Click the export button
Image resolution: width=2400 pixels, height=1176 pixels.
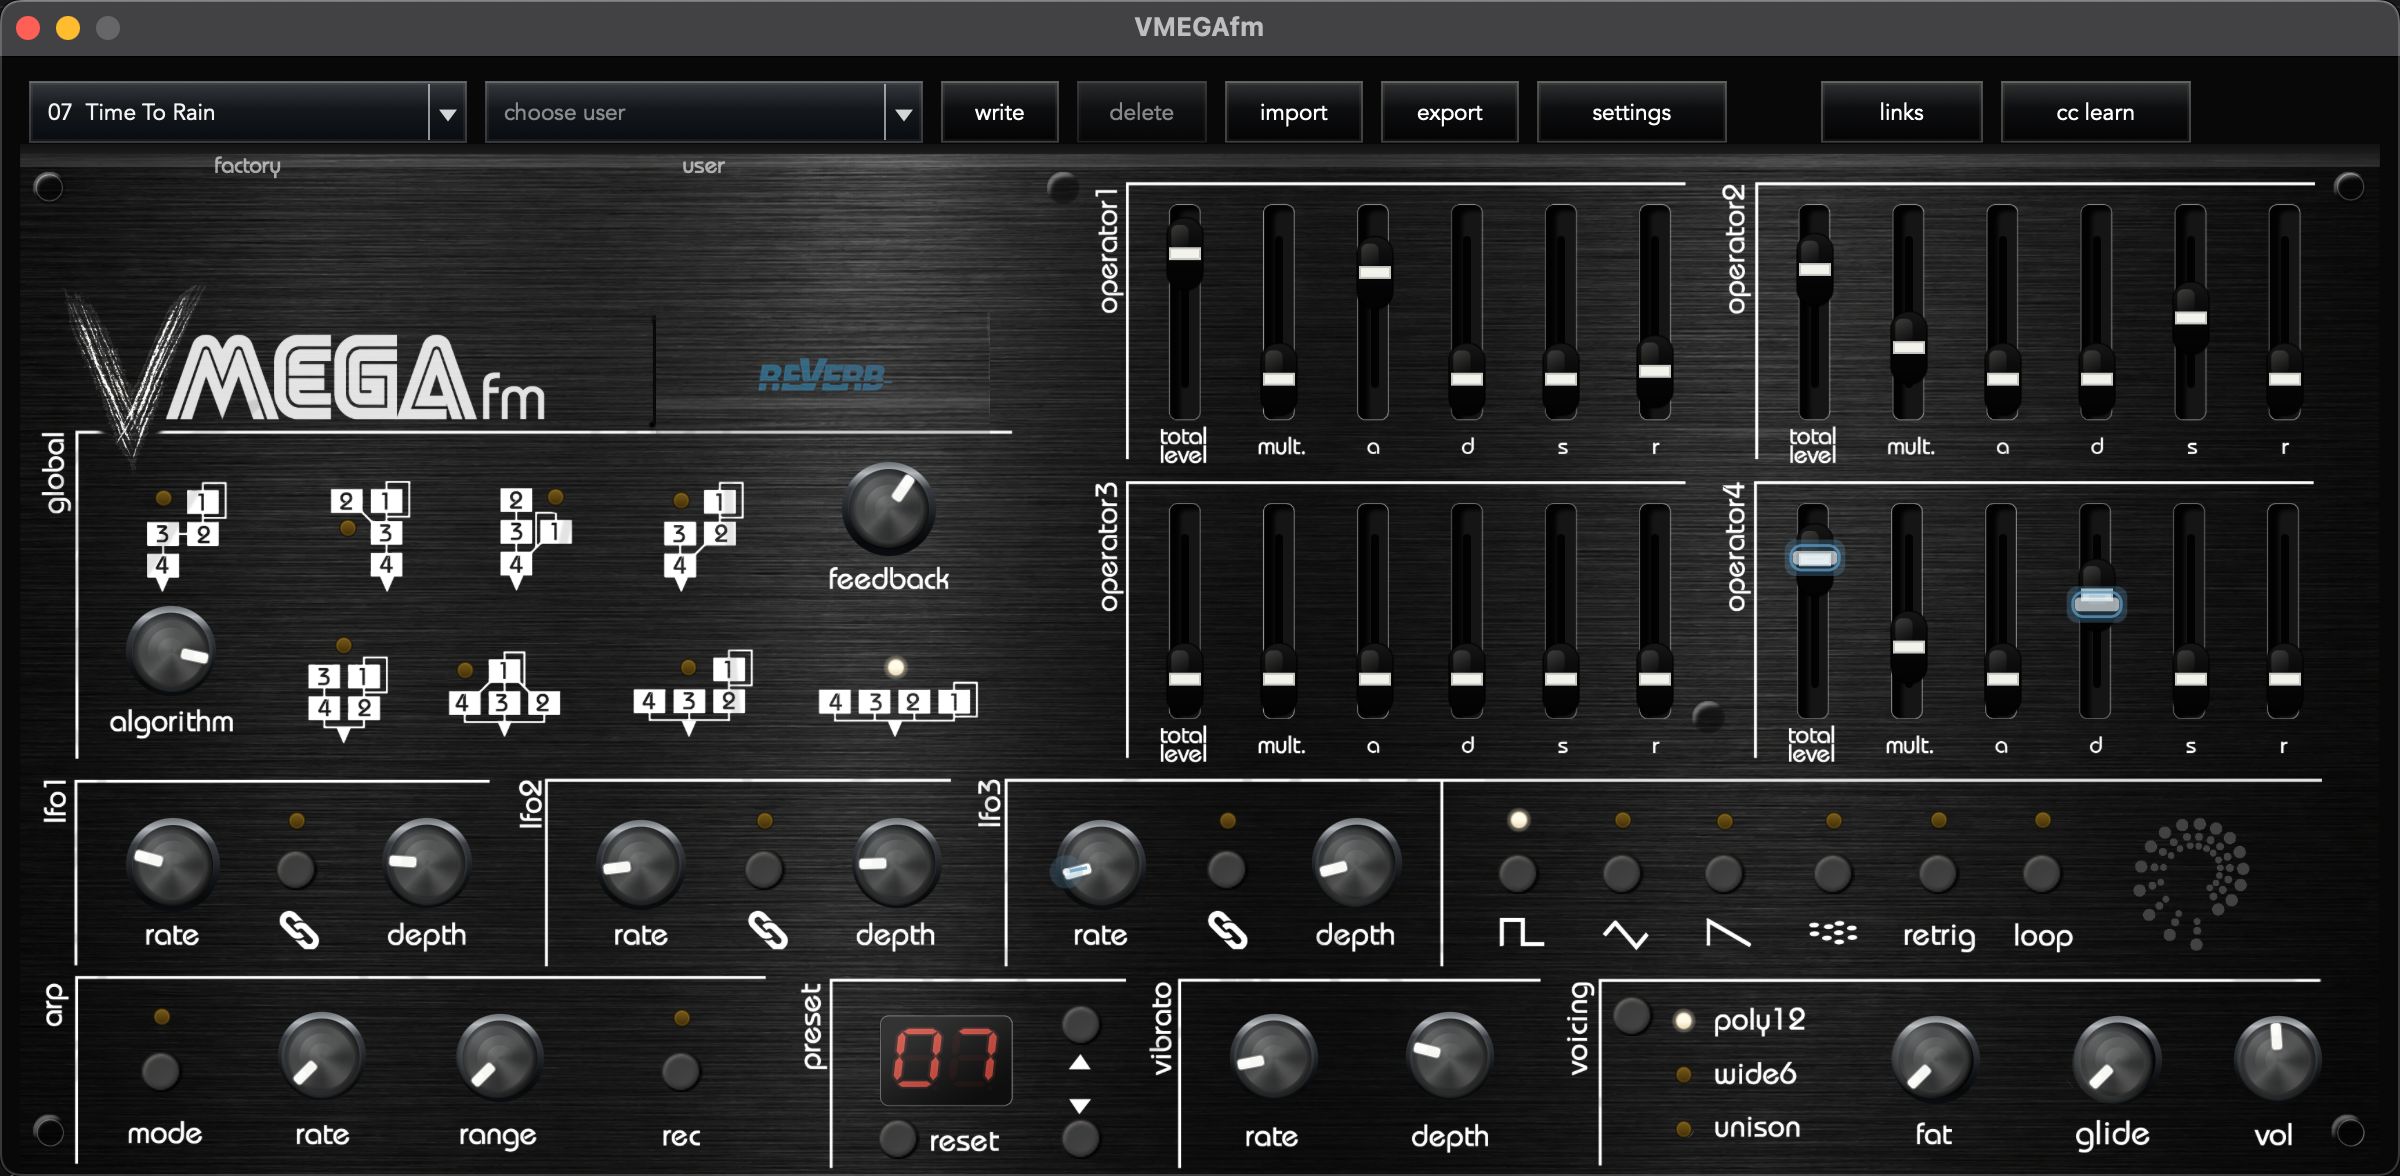(x=1449, y=112)
